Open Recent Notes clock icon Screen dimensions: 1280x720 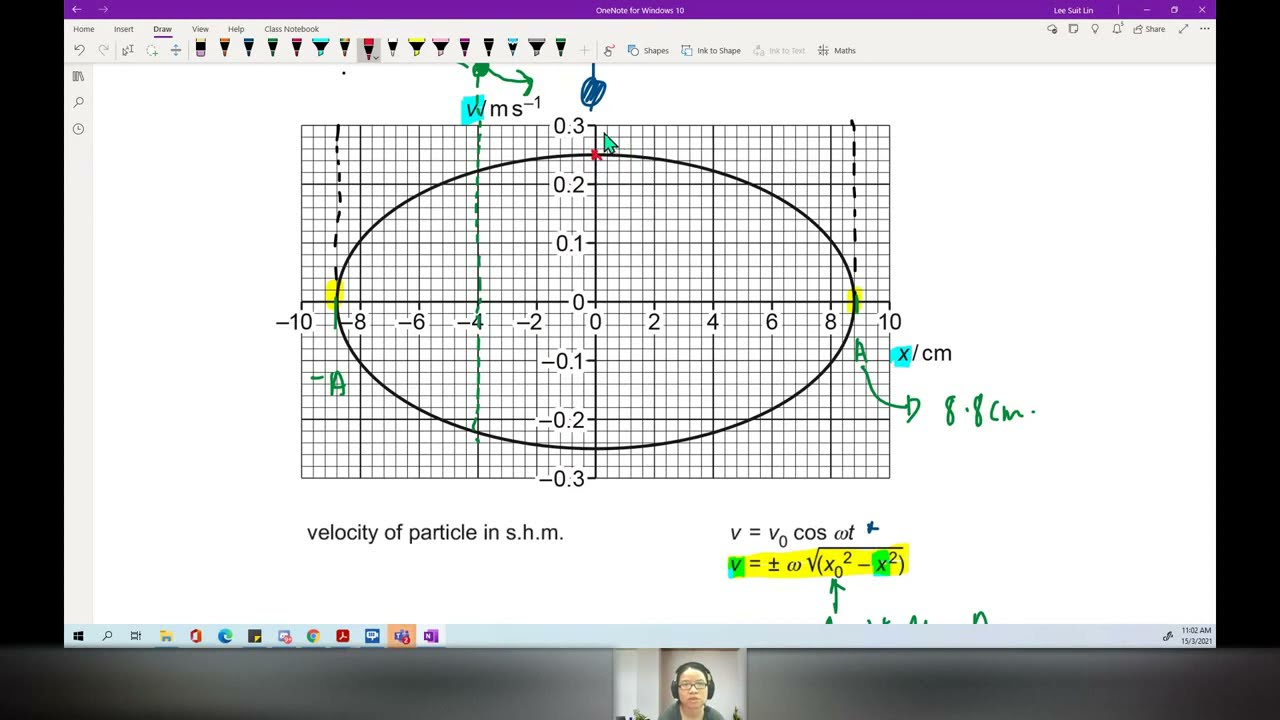tap(78, 128)
